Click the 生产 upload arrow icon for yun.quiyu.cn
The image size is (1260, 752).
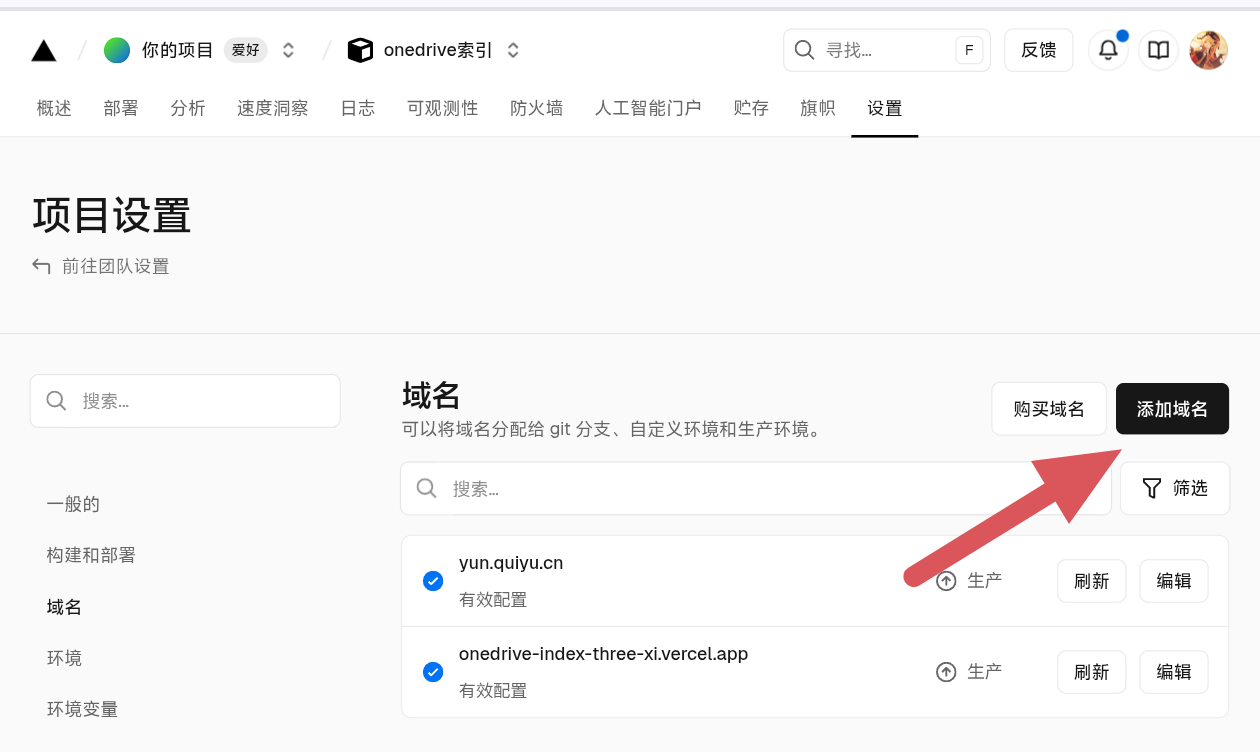[946, 580]
